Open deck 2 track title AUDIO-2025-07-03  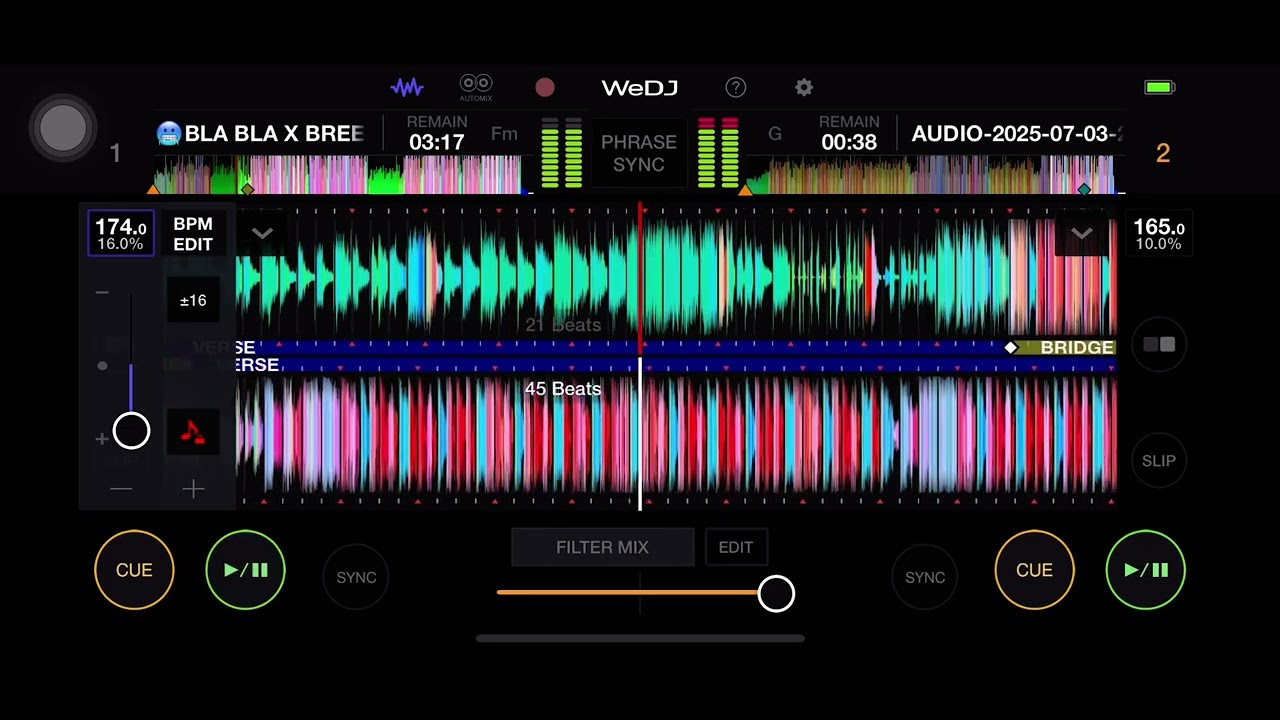coord(1017,133)
